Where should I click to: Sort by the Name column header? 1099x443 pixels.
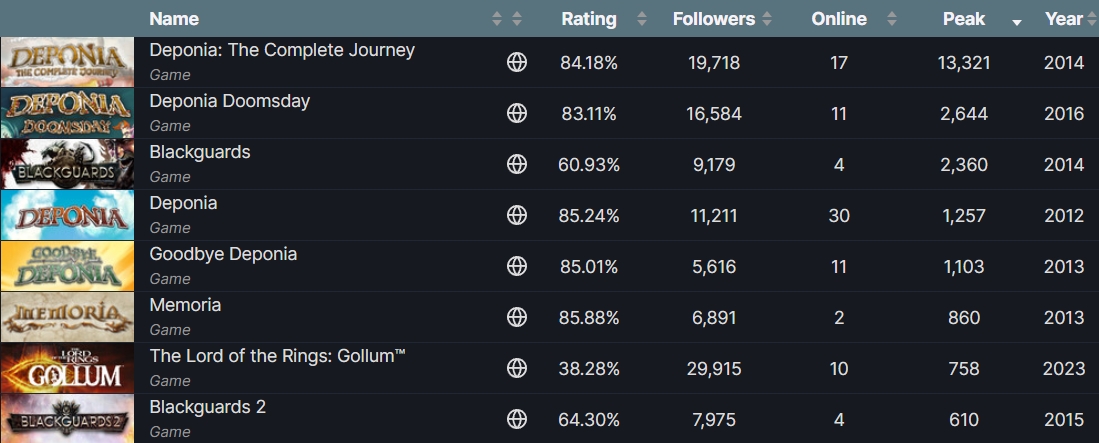(174, 19)
